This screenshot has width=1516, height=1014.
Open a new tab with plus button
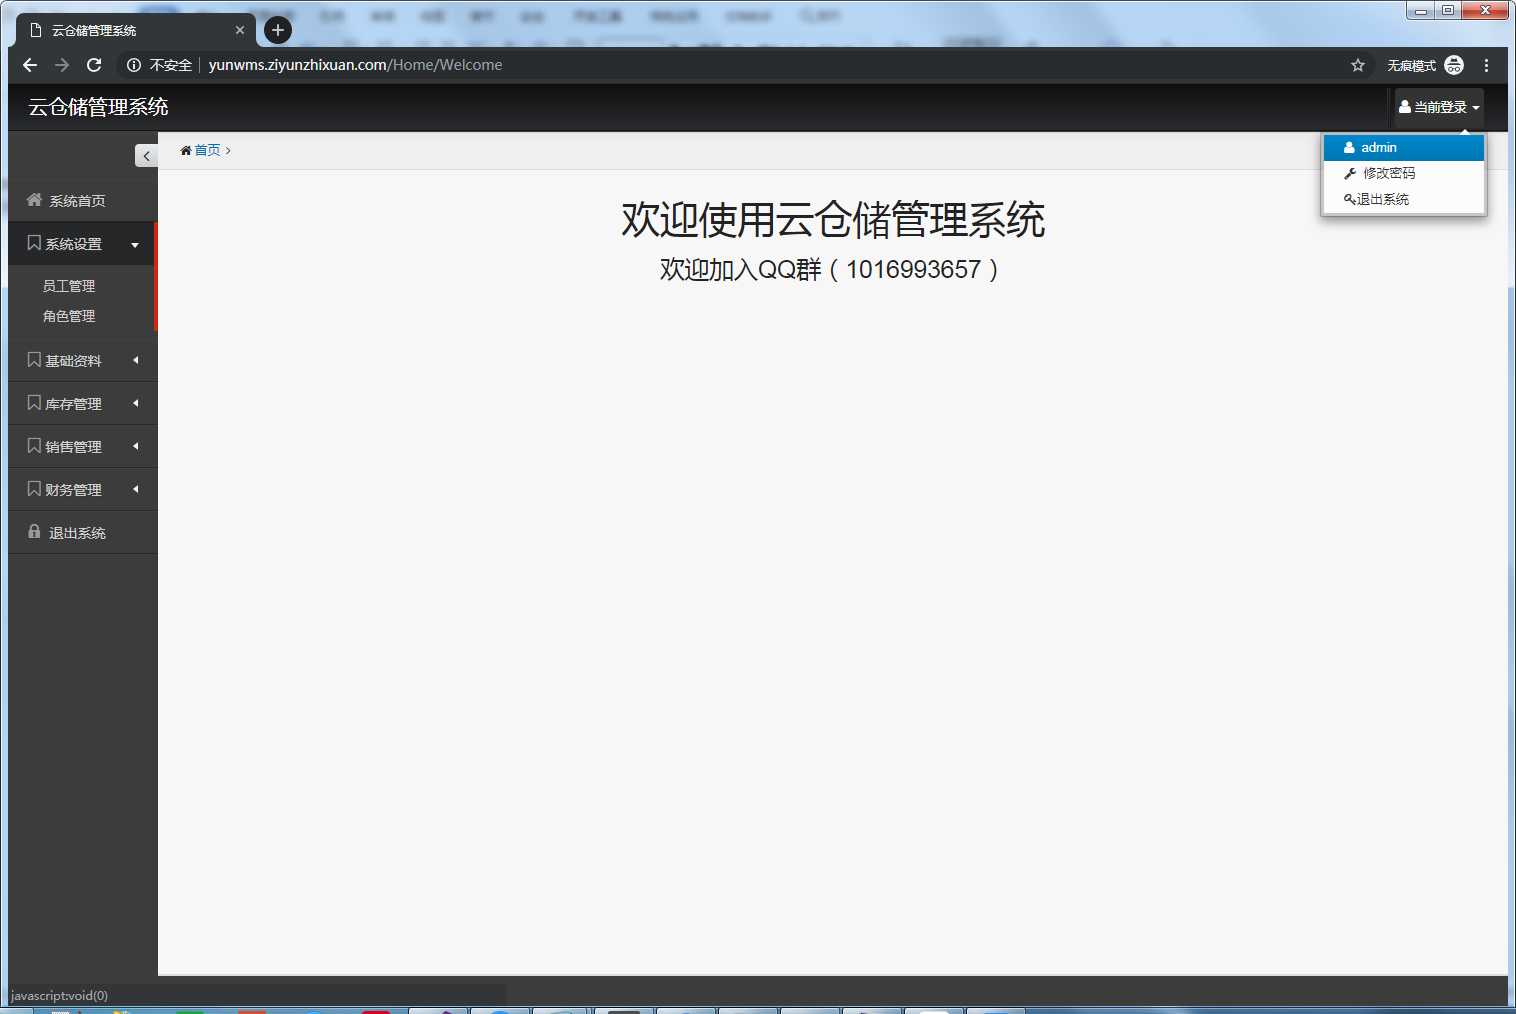pyautogui.click(x=278, y=30)
